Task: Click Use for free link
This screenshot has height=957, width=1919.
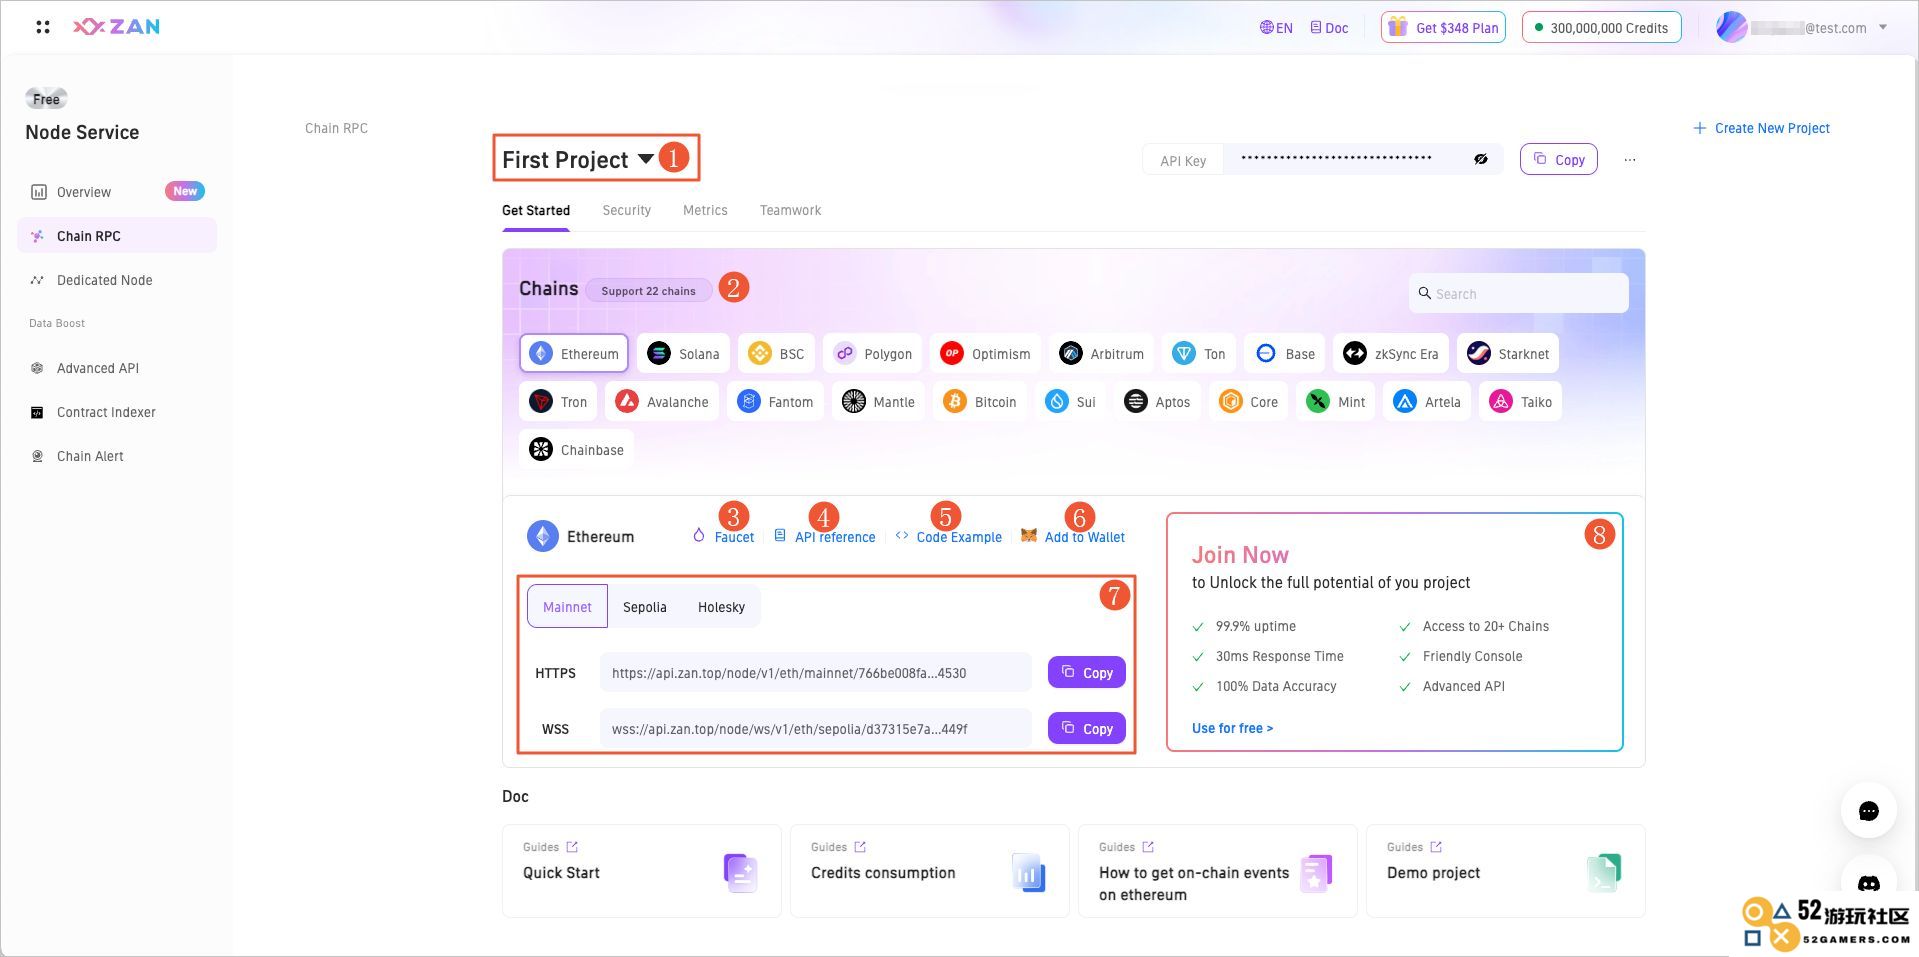Action: tap(1232, 728)
